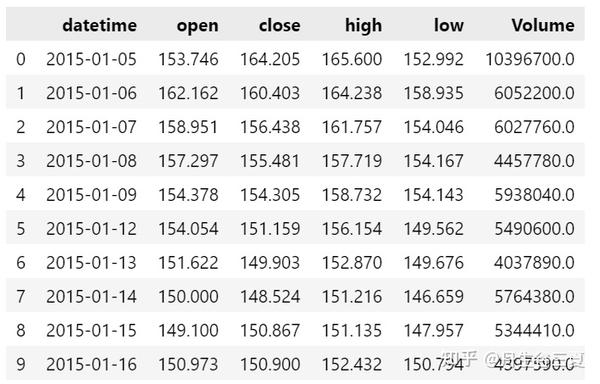
Task: Select the low value 154.143
Action: click(x=434, y=195)
